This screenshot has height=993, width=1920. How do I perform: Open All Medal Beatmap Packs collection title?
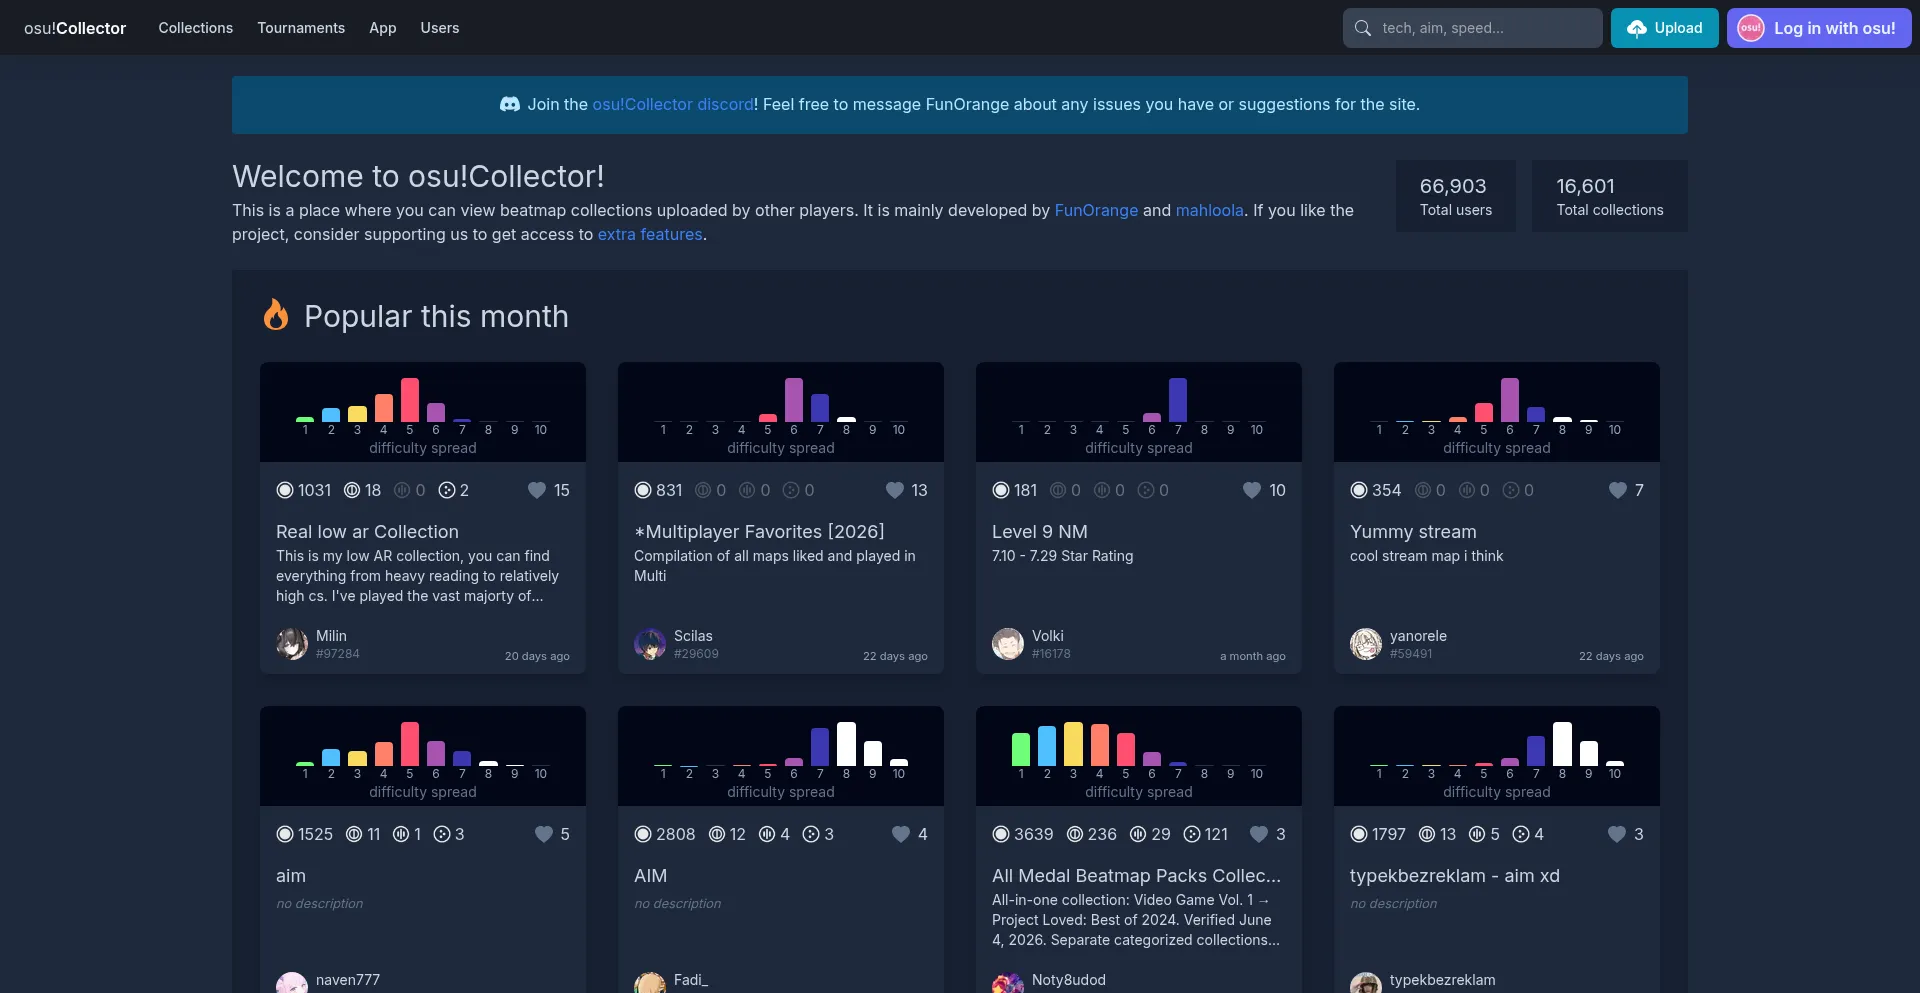(1136, 876)
